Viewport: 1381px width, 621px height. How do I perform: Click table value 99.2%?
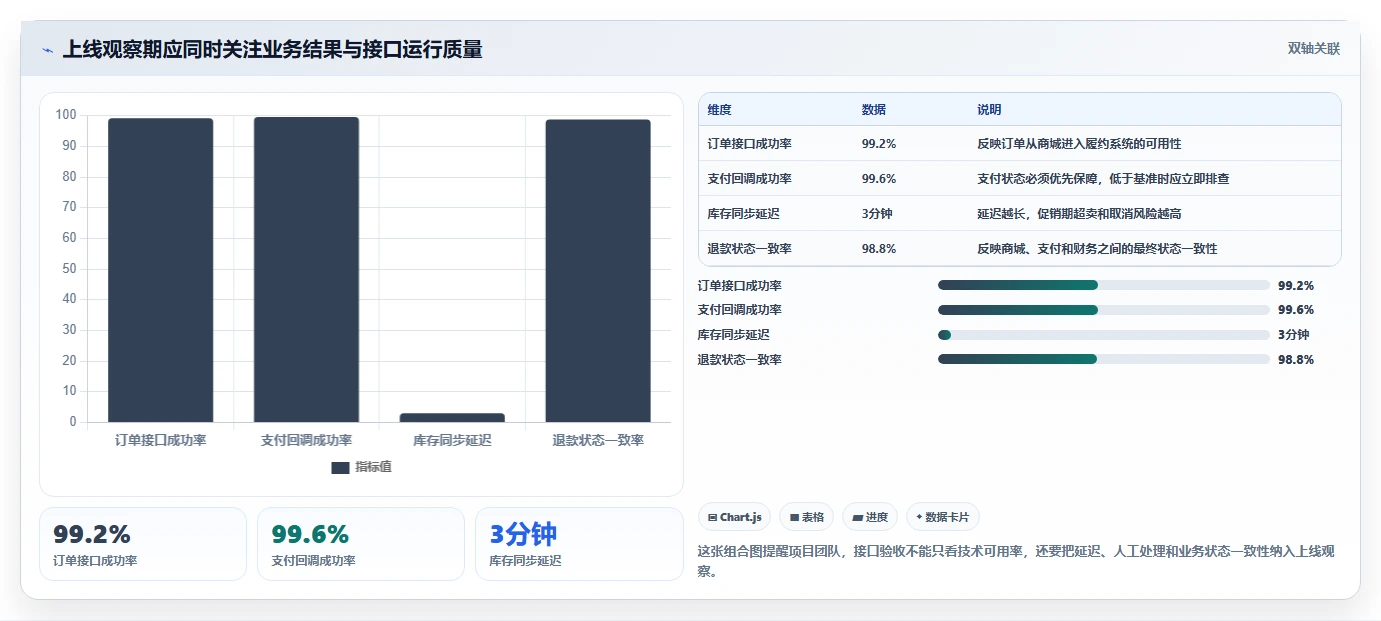[x=878, y=144]
